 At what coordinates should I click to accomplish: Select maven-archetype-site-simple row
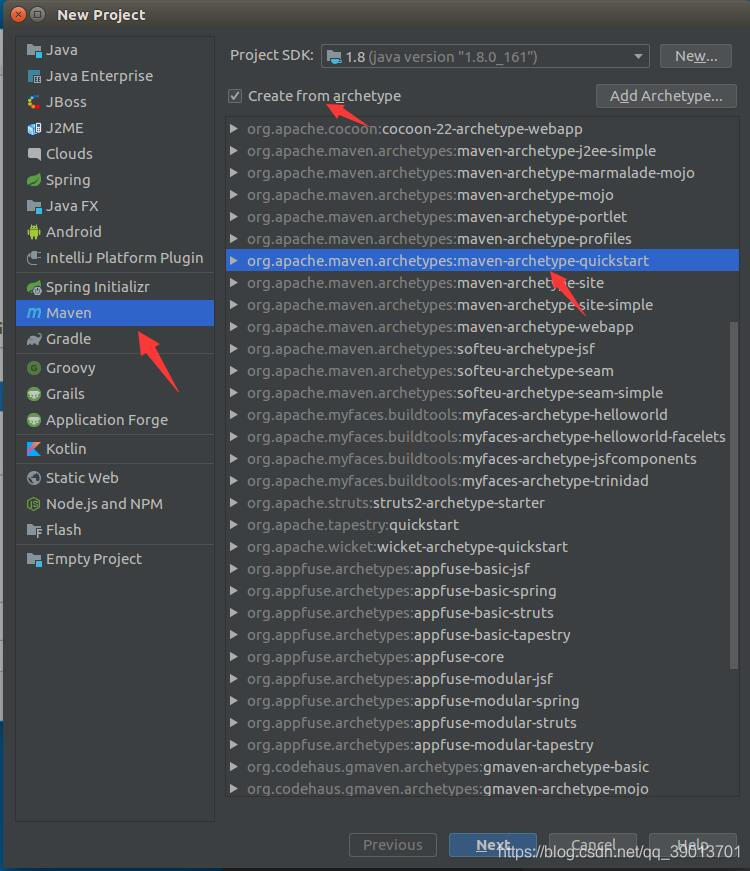click(482, 305)
